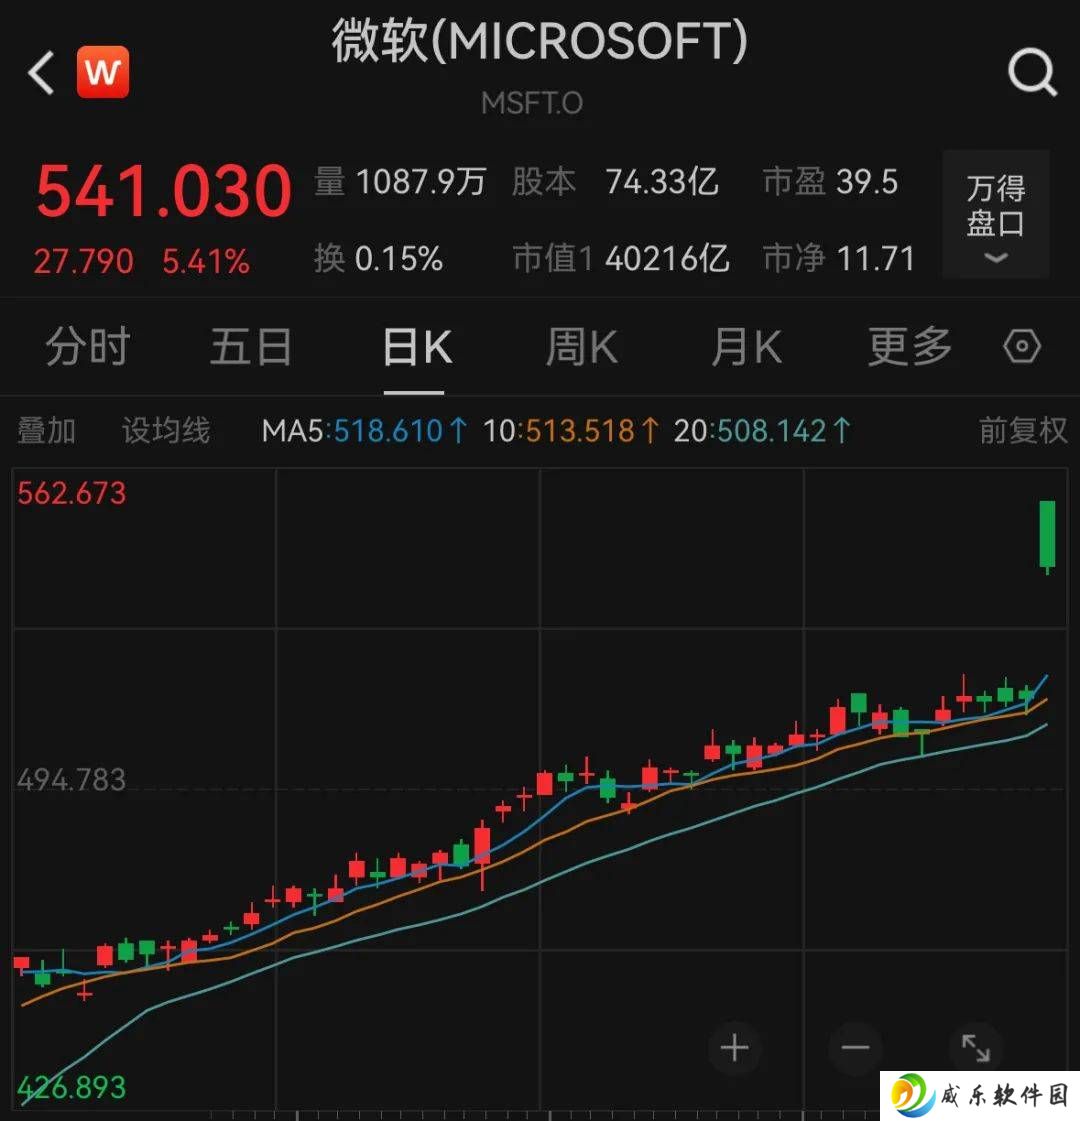This screenshot has width=1080, height=1121.
Task: Zoom in chart with plus button
Action: click(x=734, y=1048)
